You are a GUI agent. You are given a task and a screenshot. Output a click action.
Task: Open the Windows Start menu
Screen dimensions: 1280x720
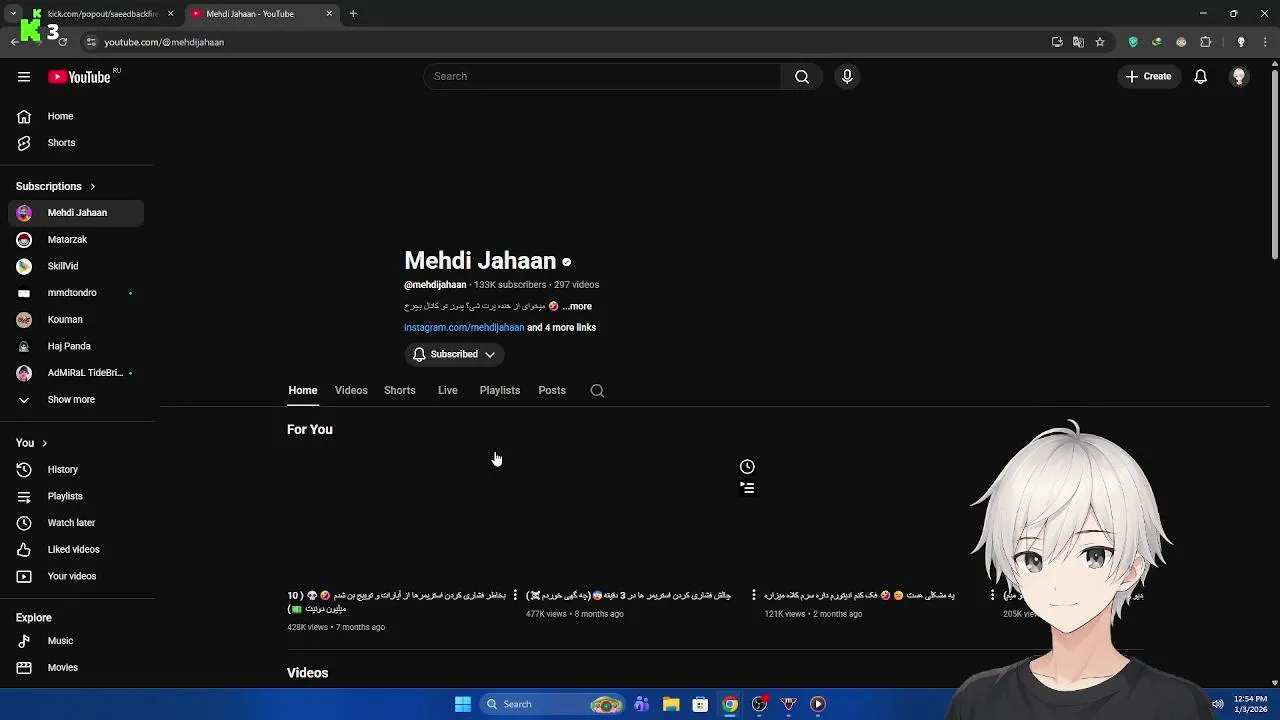pyautogui.click(x=463, y=704)
